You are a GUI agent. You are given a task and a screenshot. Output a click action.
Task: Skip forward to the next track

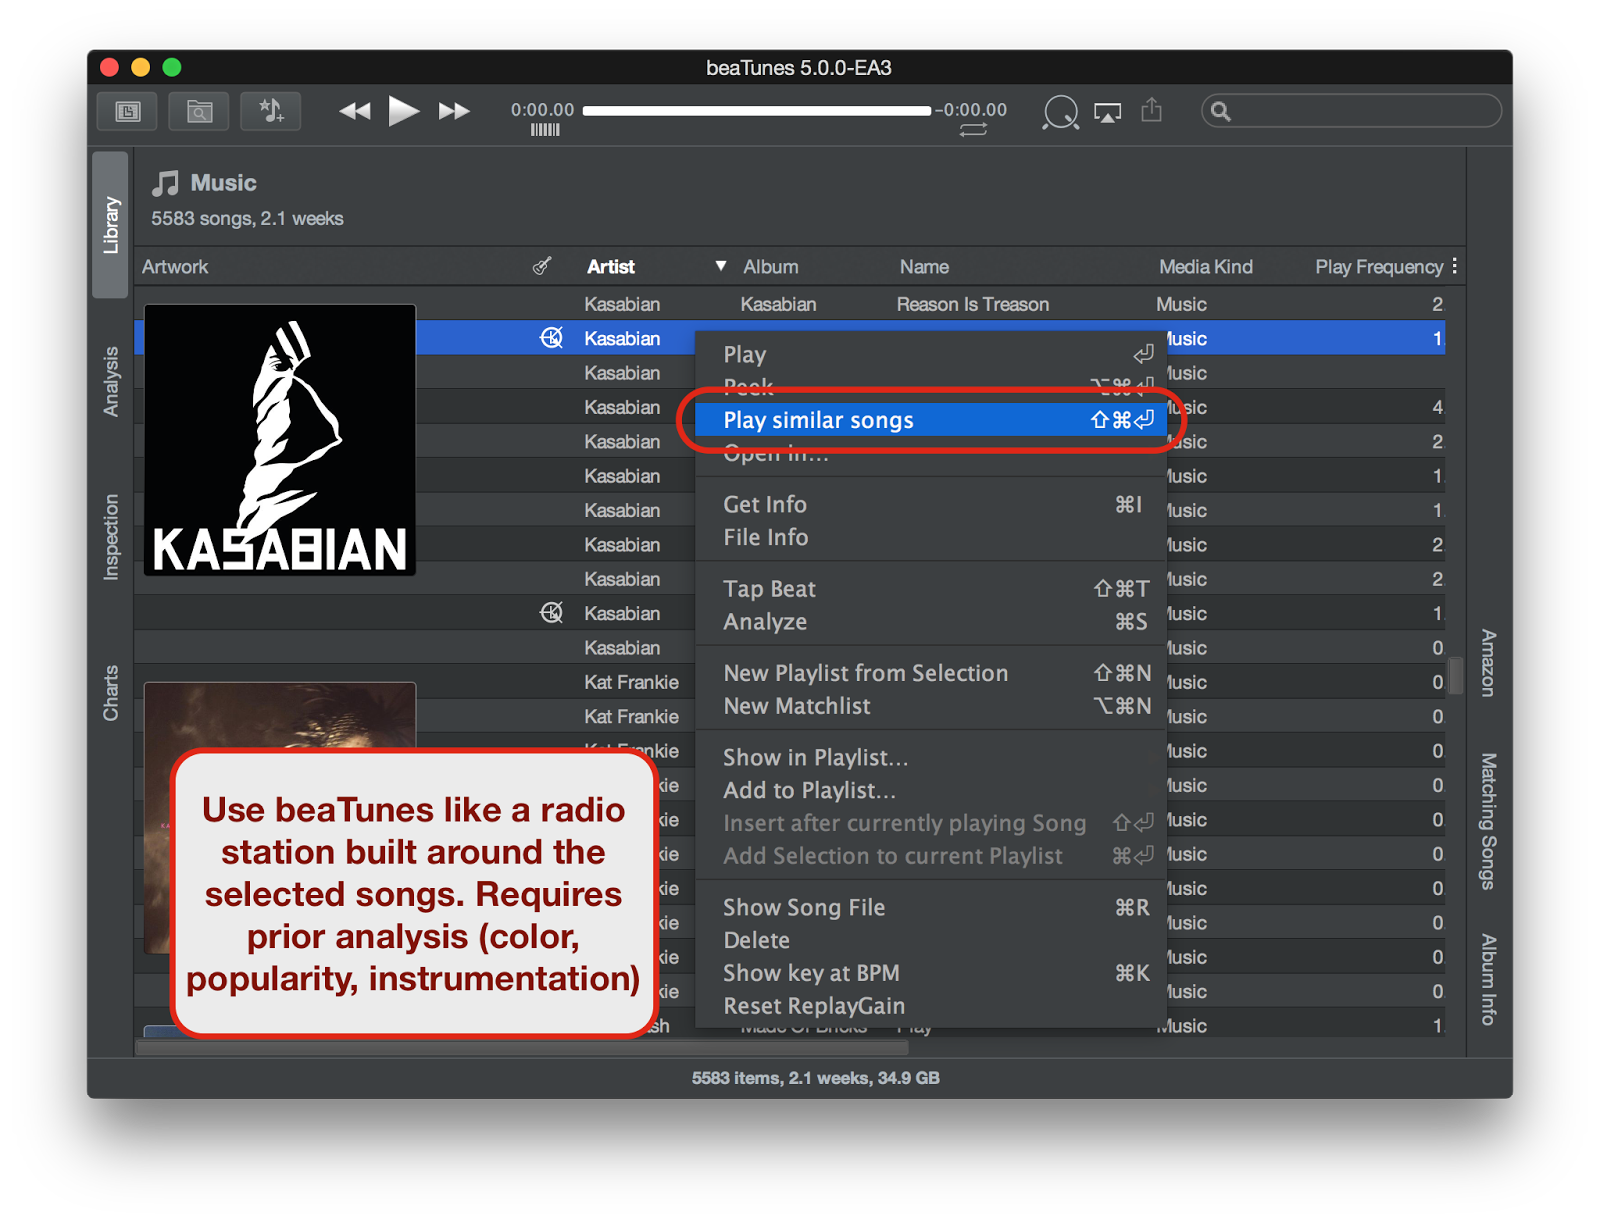(454, 111)
